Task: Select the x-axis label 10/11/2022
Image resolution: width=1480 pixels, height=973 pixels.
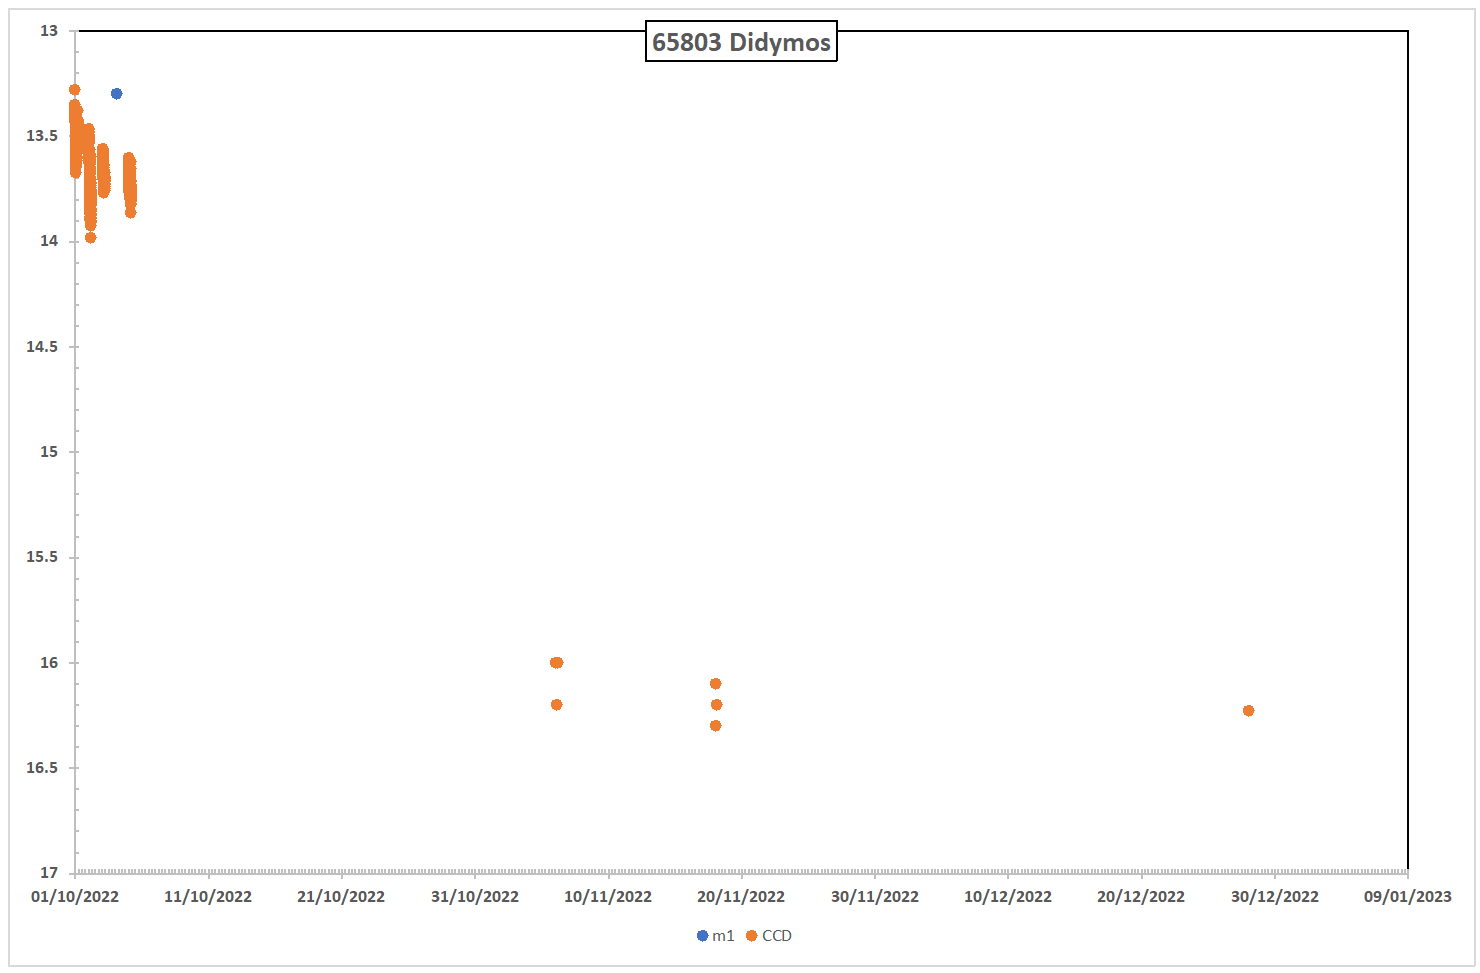Action: [608, 897]
